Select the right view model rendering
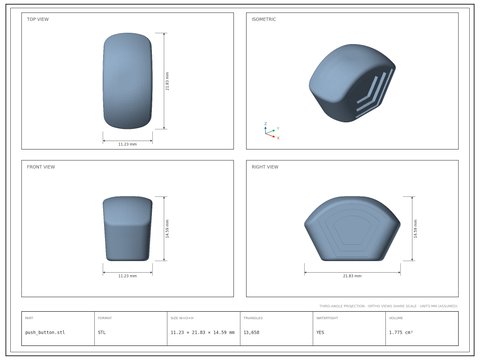This screenshot has width=480, height=360. tap(352, 228)
